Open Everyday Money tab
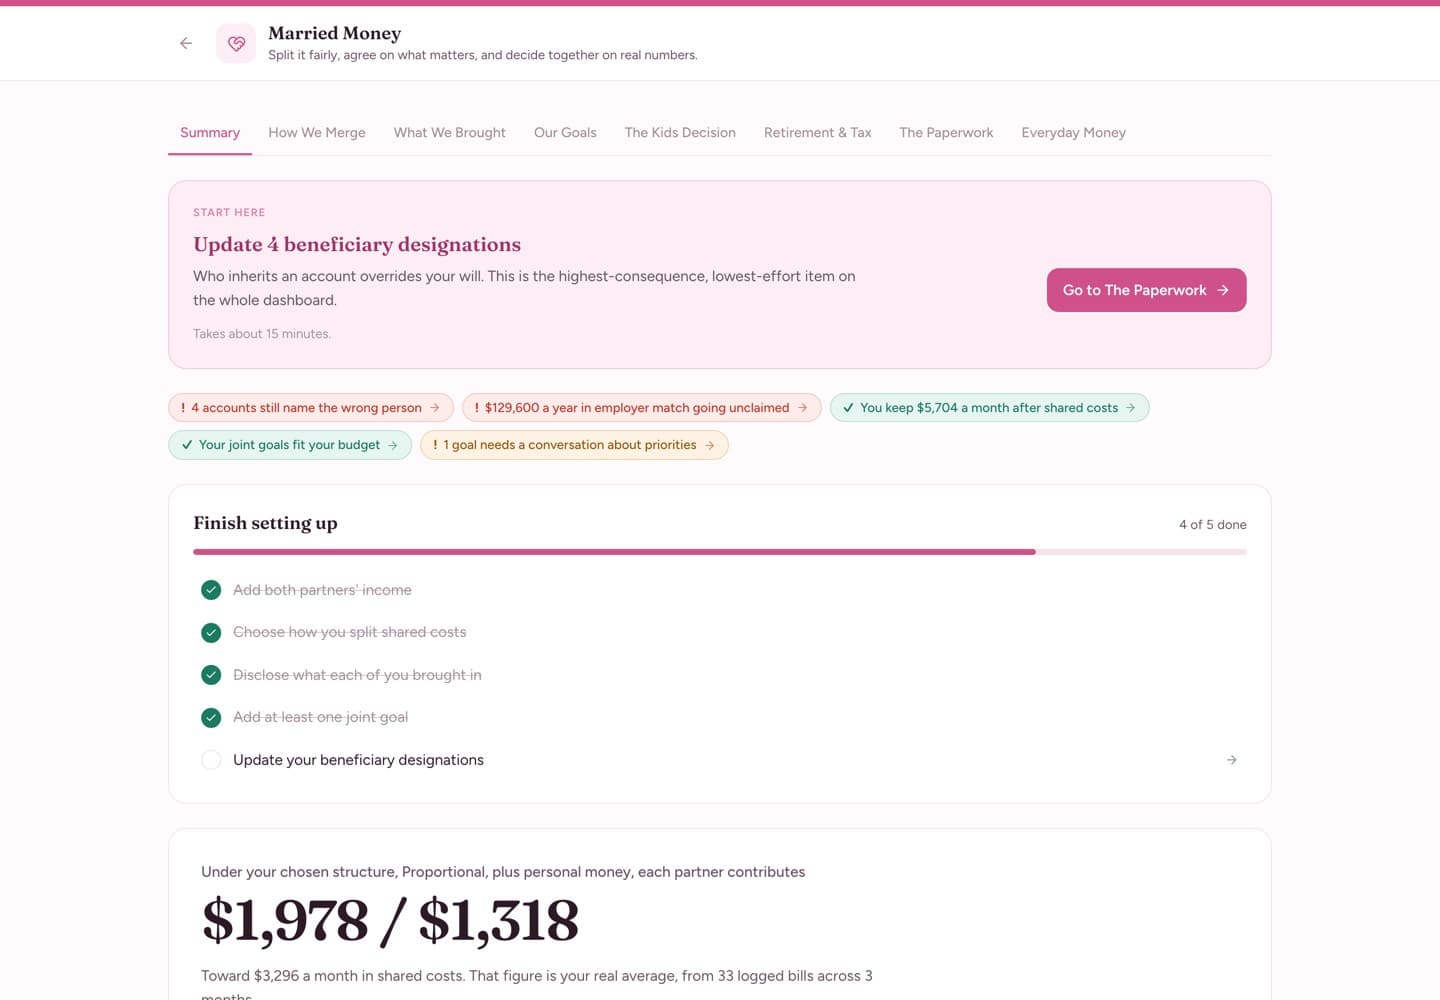Screen dimensions: 1440x1000 pyautogui.click(x=1073, y=133)
